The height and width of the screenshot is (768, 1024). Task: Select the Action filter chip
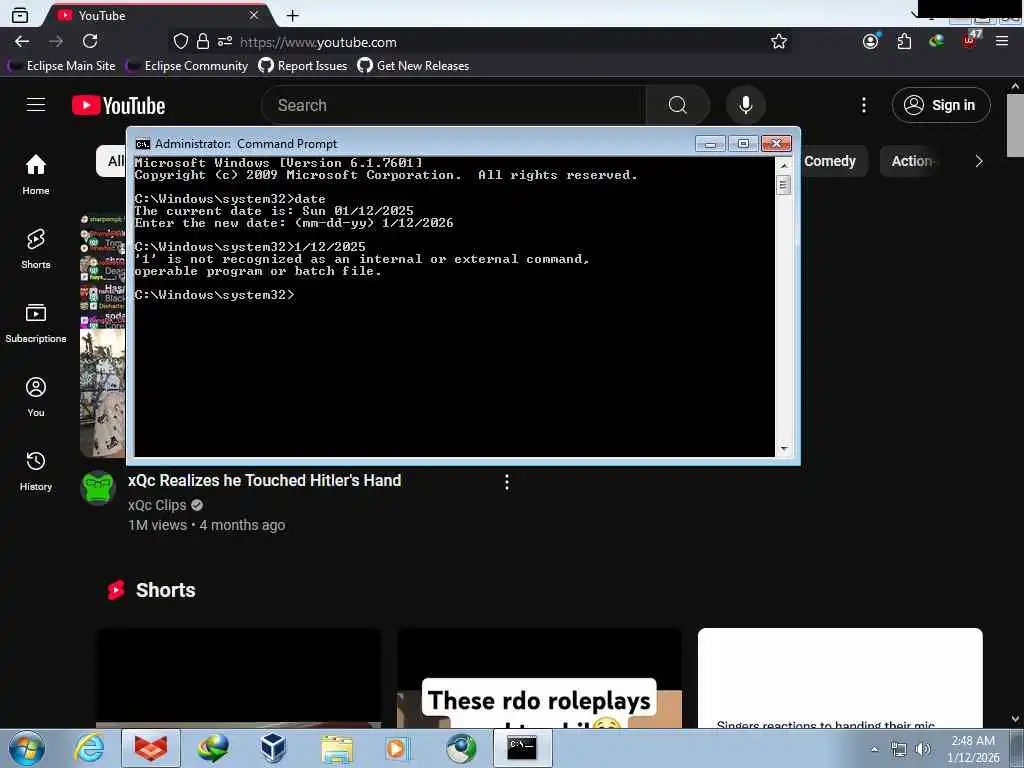tap(912, 161)
